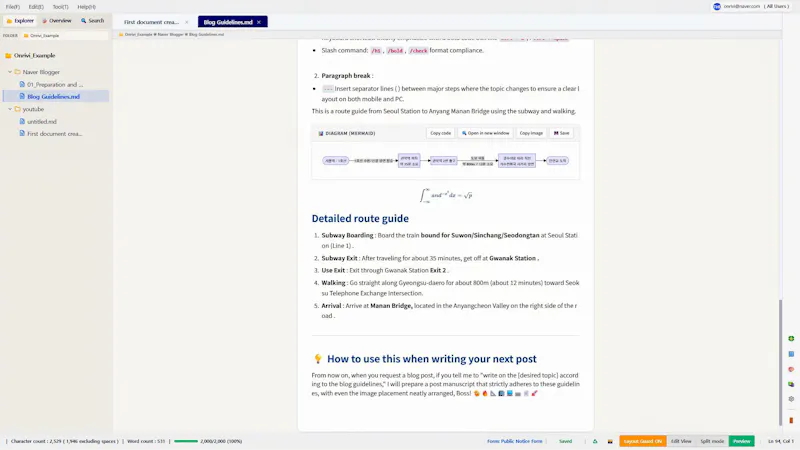Switch to Preview mode
800x450 pixels.
click(741, 441)
